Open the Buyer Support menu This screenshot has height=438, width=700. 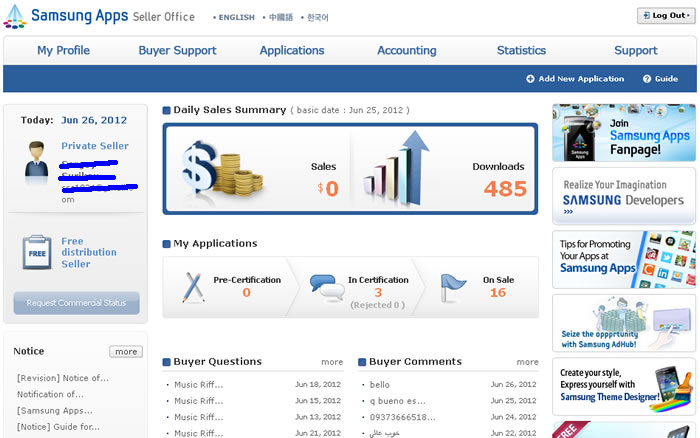(x=177, y=50)
